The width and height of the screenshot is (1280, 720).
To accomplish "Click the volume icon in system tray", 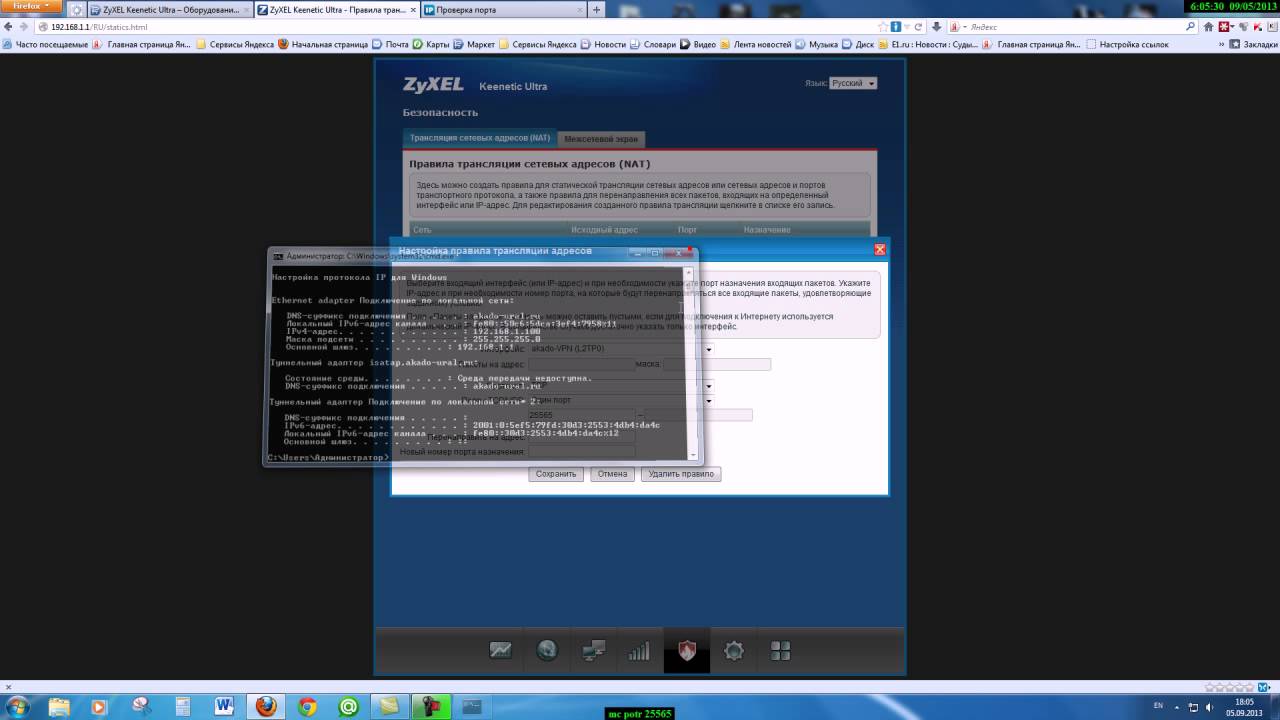I will (x=1208, y=706).
